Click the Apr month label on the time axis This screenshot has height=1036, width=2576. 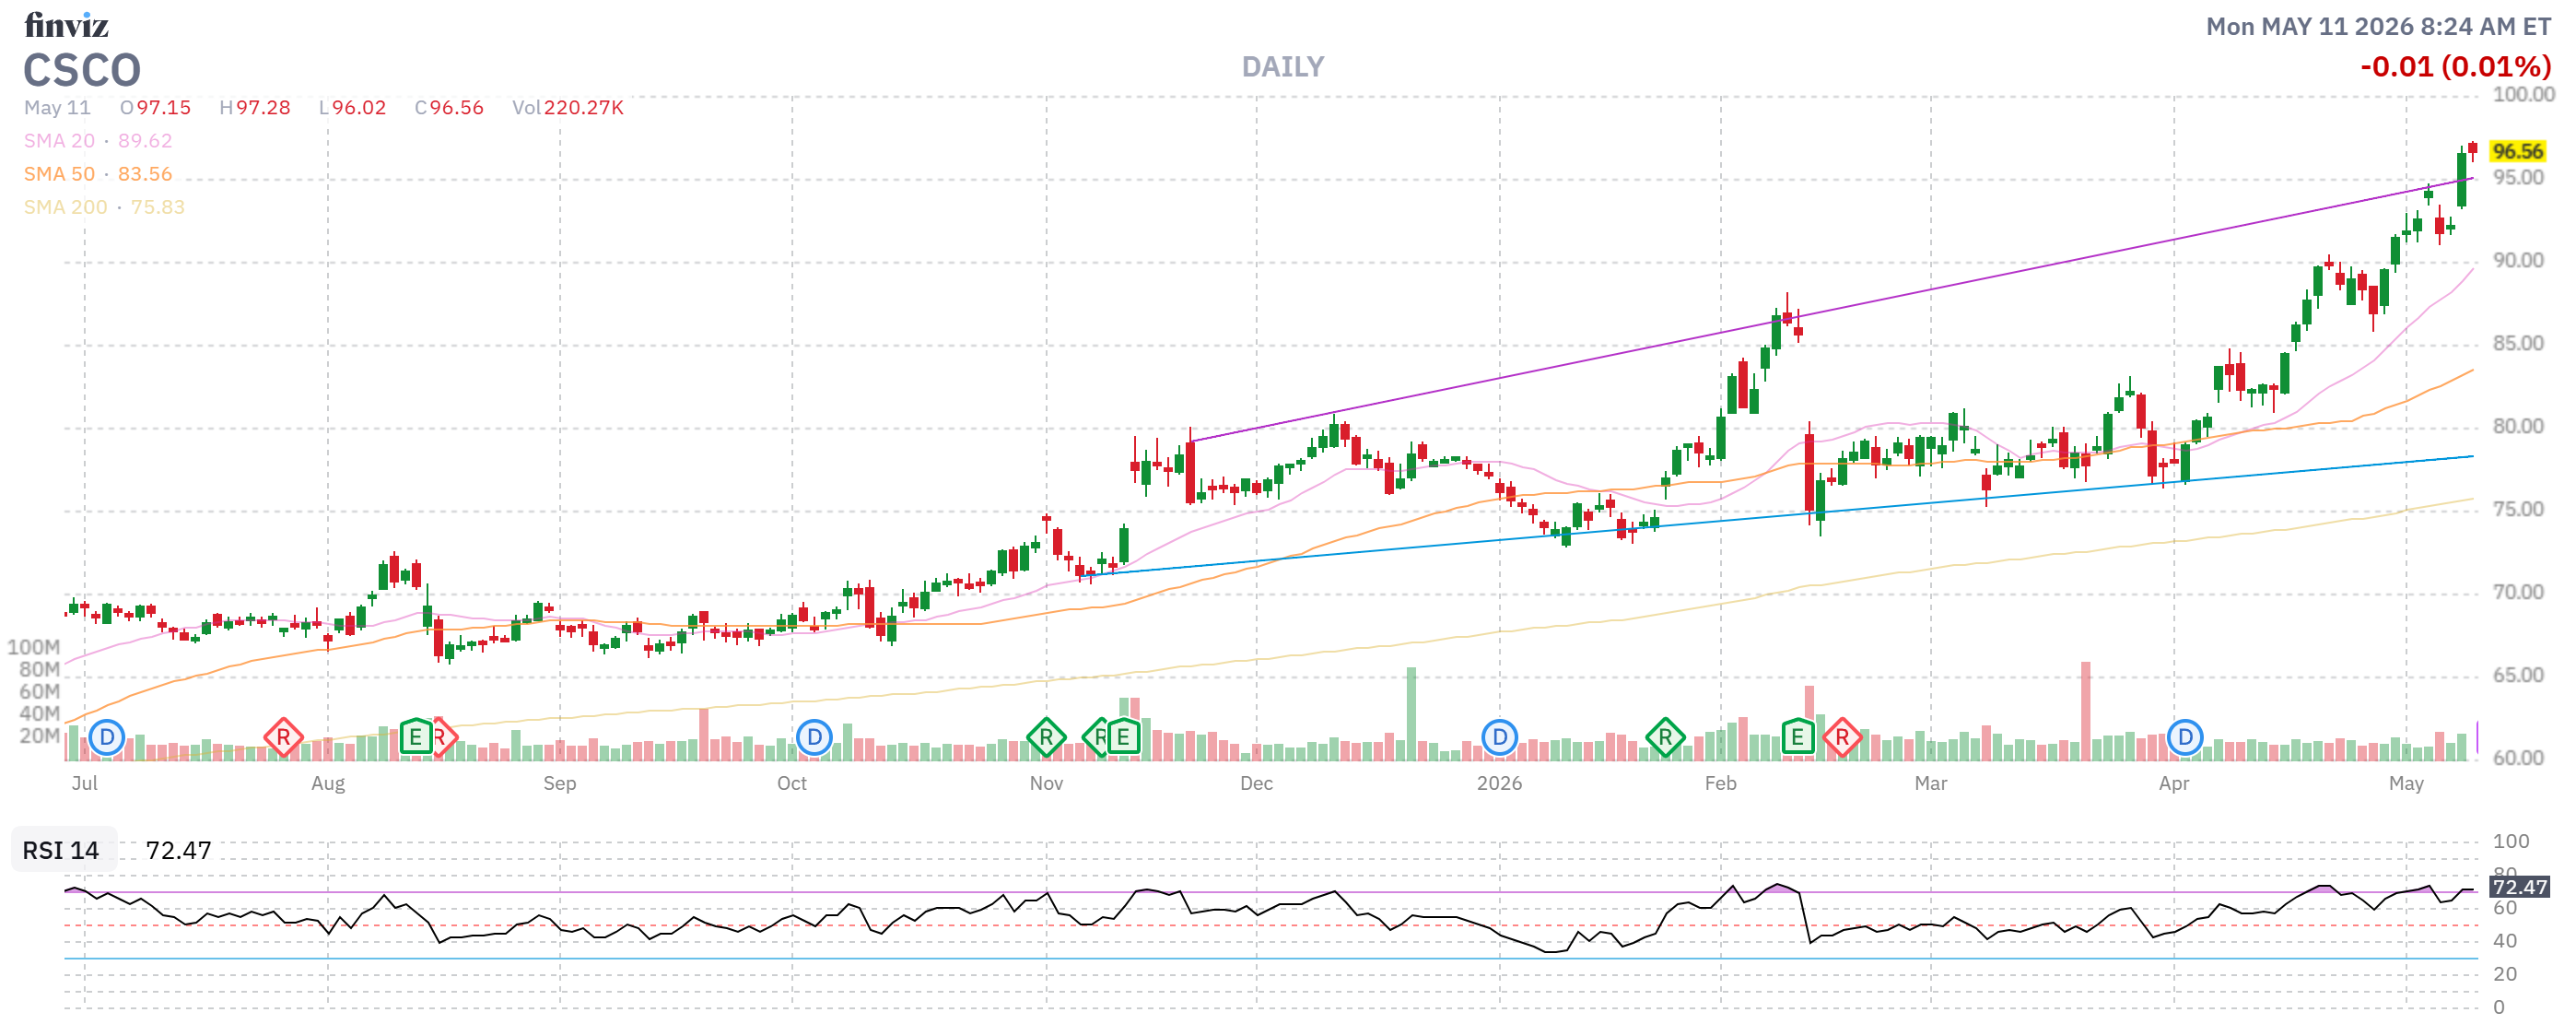click(2174, 784)
